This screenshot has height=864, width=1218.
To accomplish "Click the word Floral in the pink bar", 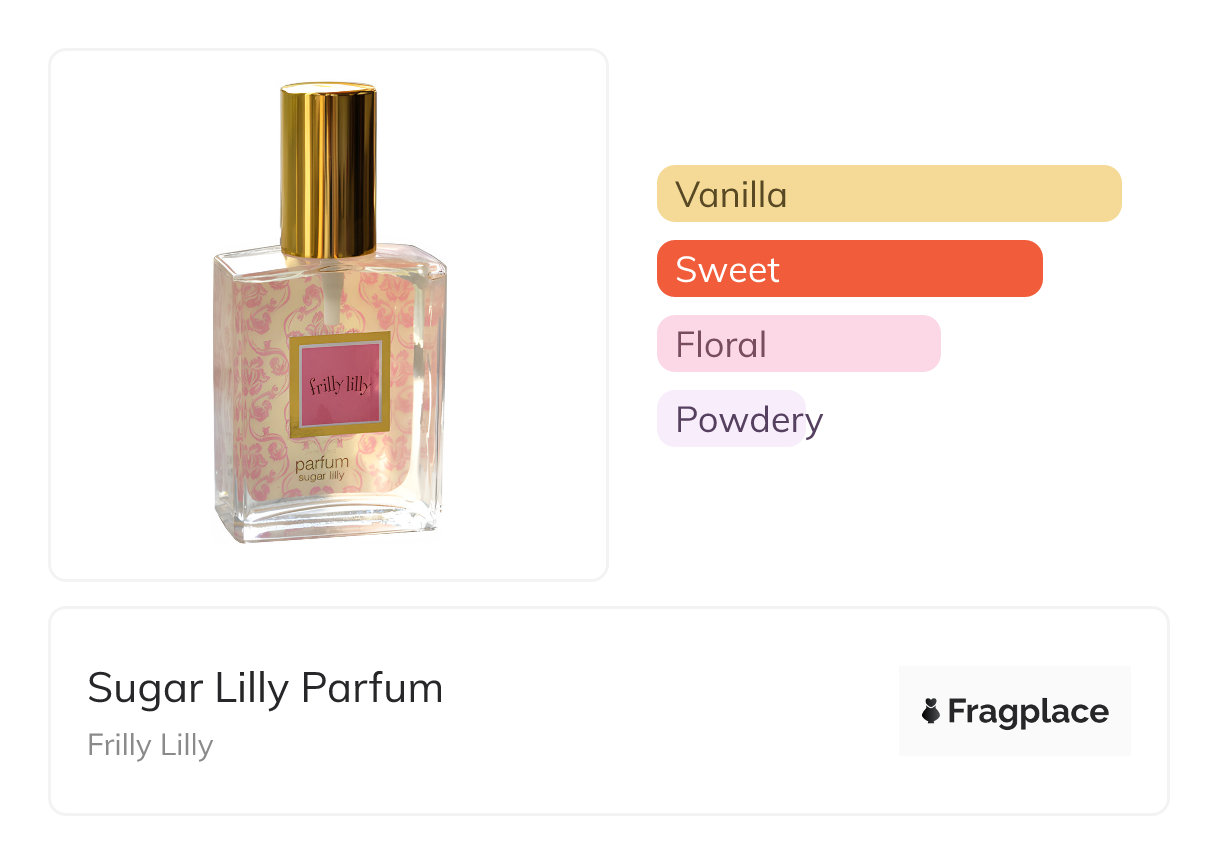I will point(721,345).
